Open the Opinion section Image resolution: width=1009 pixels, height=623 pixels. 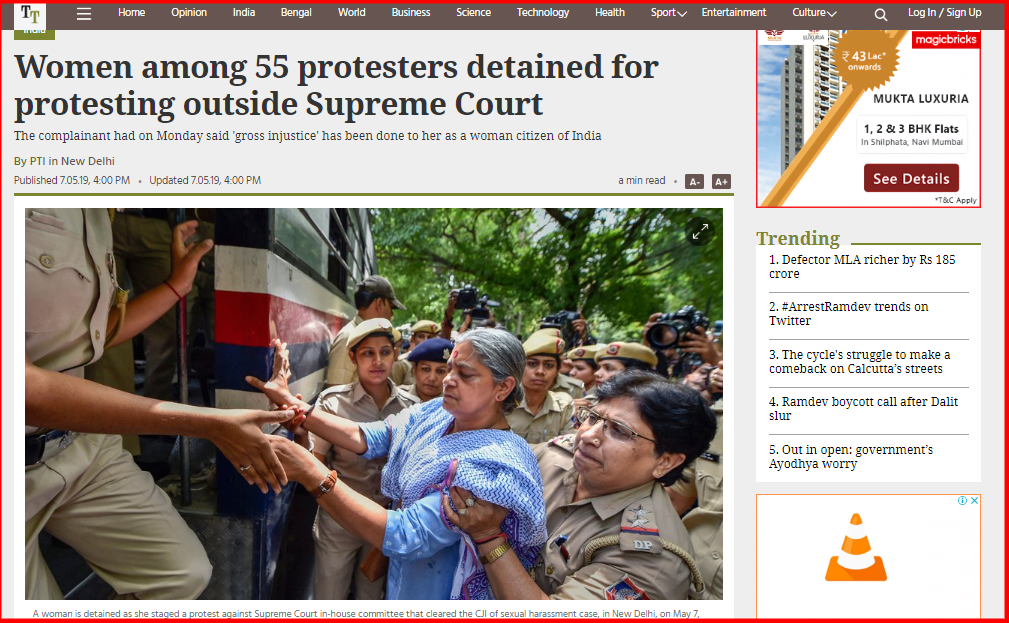(x=189, y=12)
